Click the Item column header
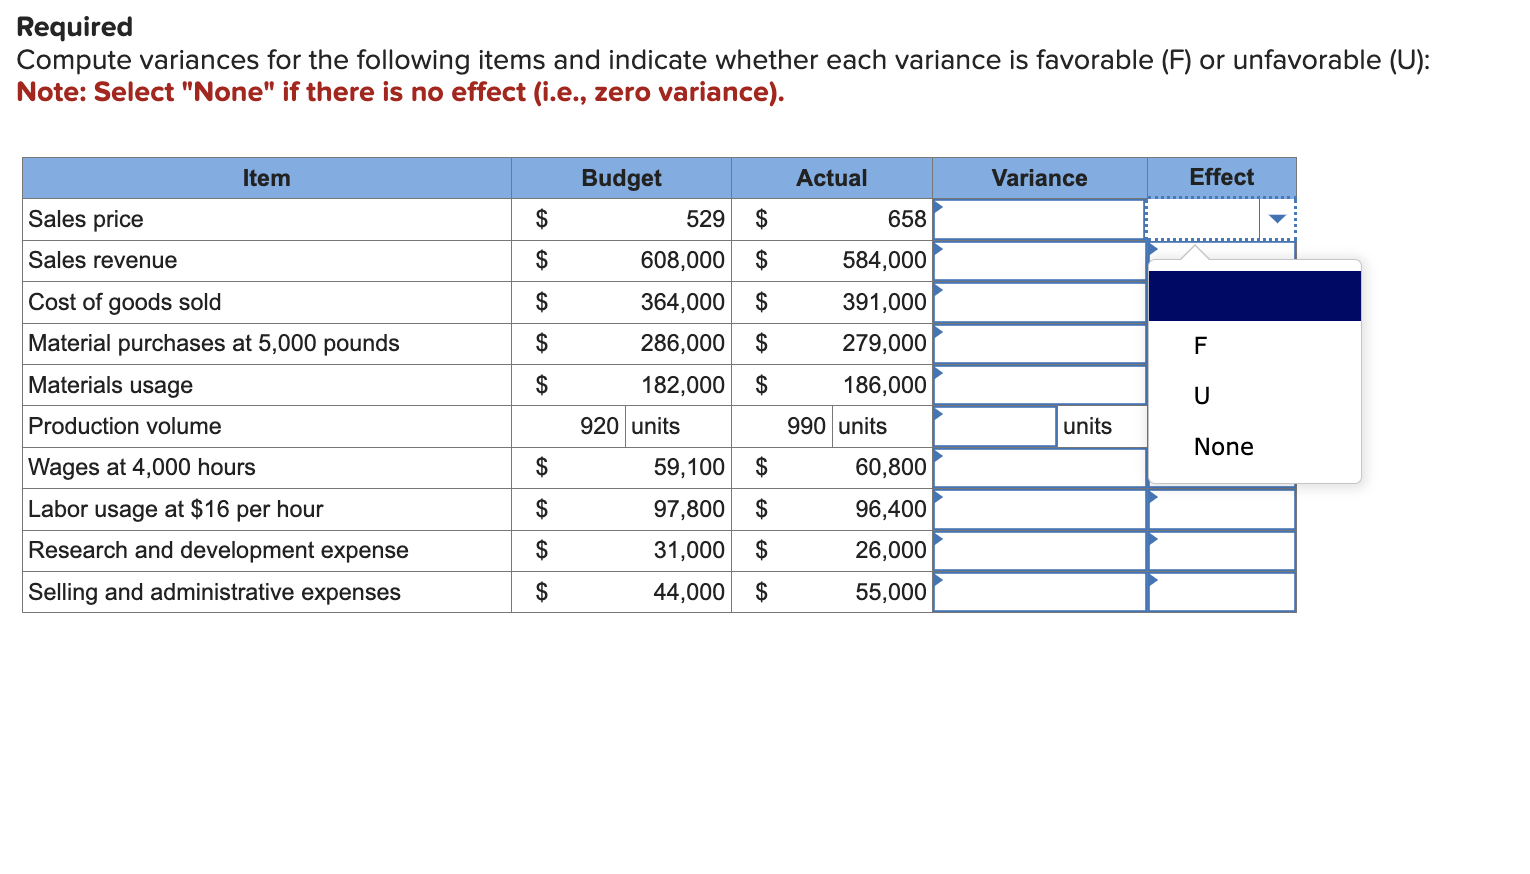Screen dimensions: 1530x874 (267, 178)
